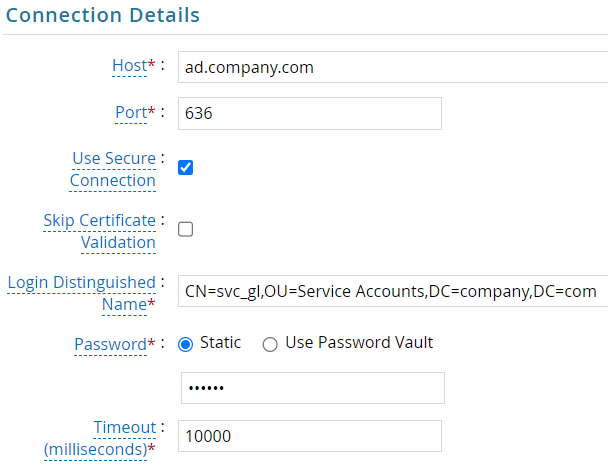Open the Login Distinguished label link
Screen dimensions: 608x469
pos(81,283)
